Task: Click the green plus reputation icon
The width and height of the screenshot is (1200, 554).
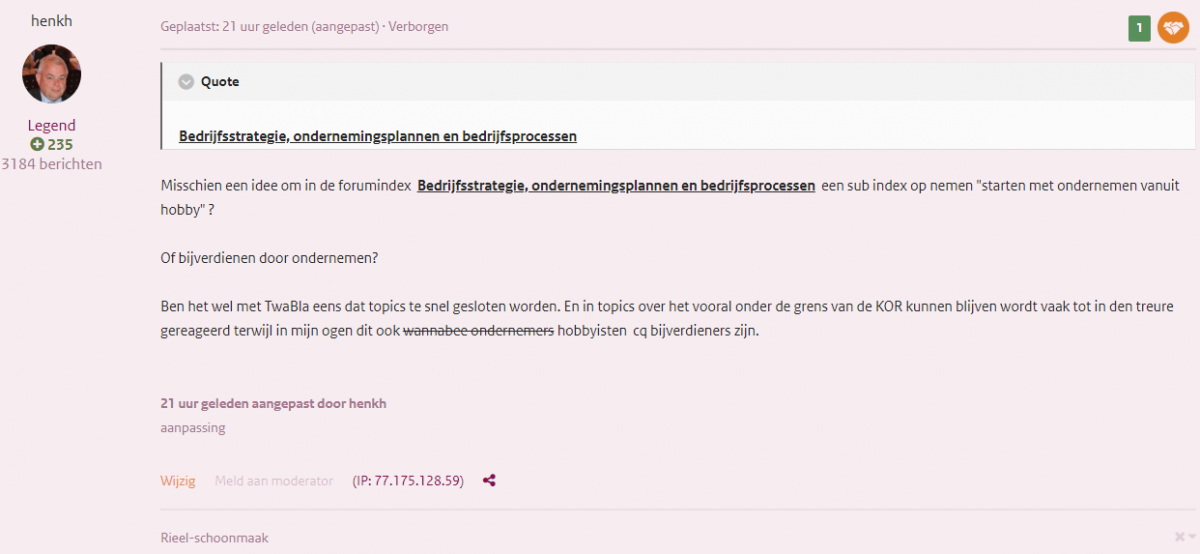Action: click(37, 145)
